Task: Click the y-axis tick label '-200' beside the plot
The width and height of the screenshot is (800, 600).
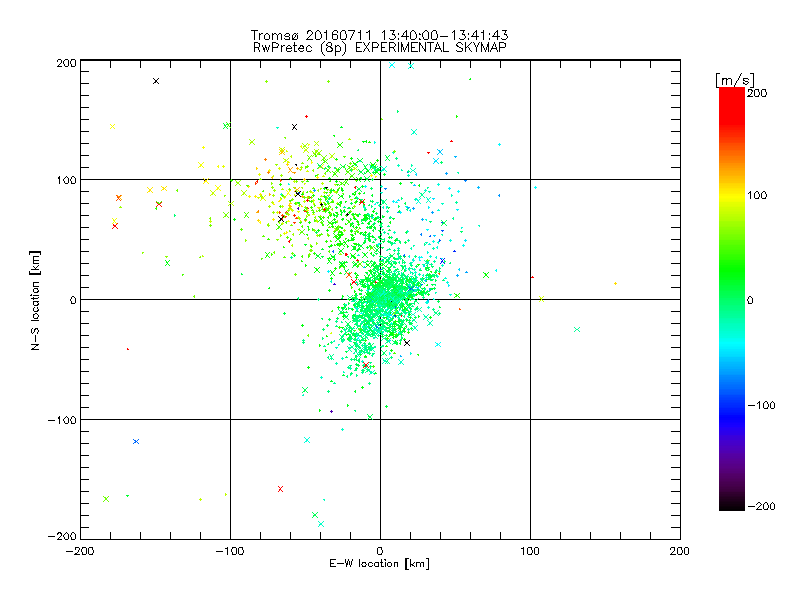Action: pyautogui.click(x=62, y=536)
